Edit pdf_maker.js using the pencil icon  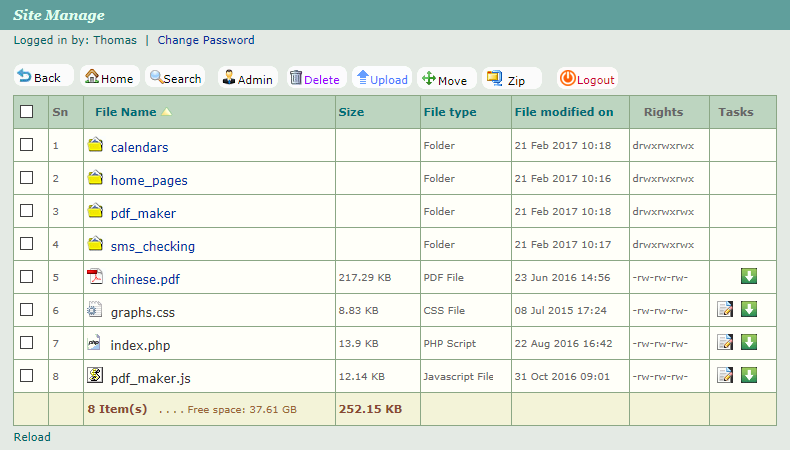point(725,375)
